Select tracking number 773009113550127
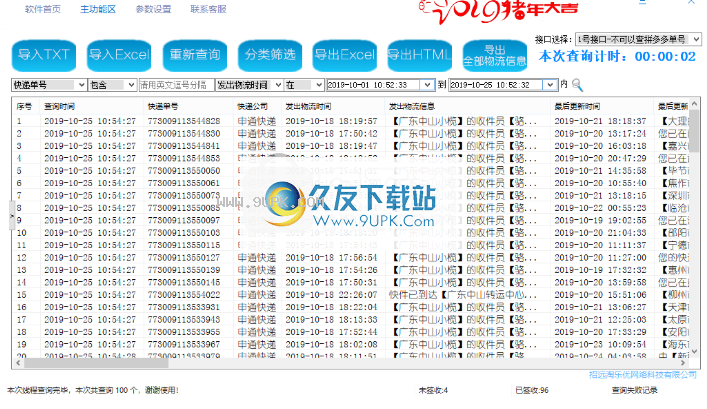 tap(184, 257)
